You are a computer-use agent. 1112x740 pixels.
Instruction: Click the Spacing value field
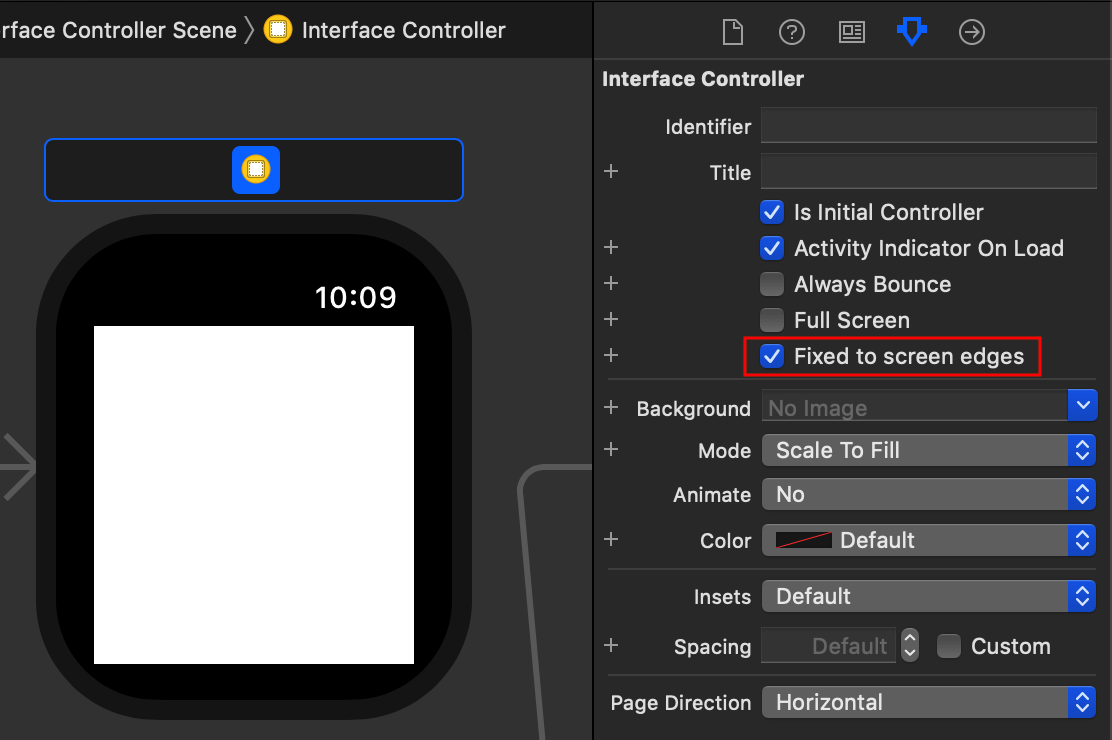pyautogui.click(x=828, y=646)
